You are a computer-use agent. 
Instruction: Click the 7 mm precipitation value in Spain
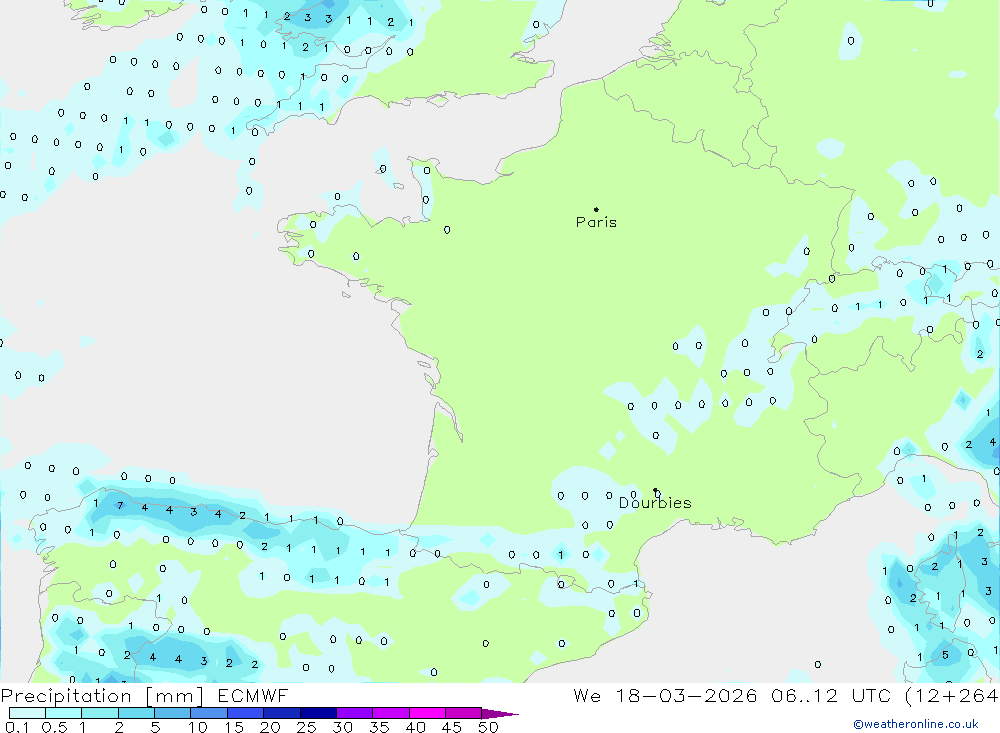coord(120,506)
